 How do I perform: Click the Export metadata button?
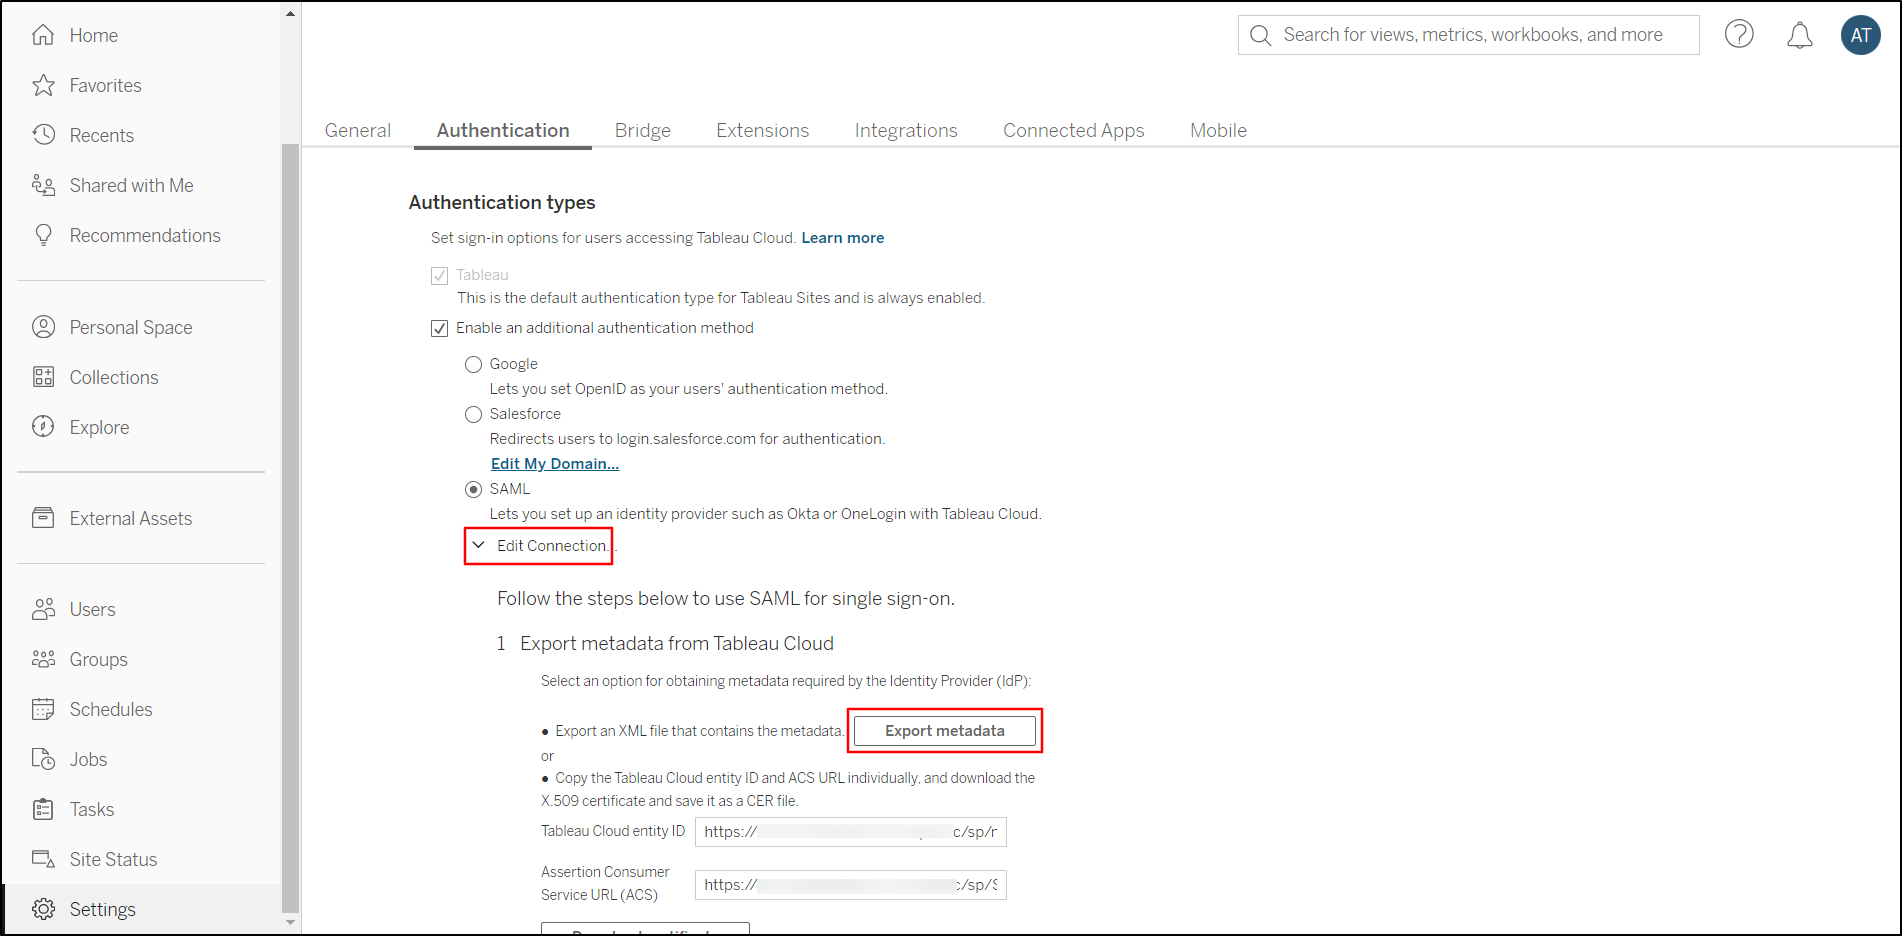pyautogui.click(x=944, y=731)
